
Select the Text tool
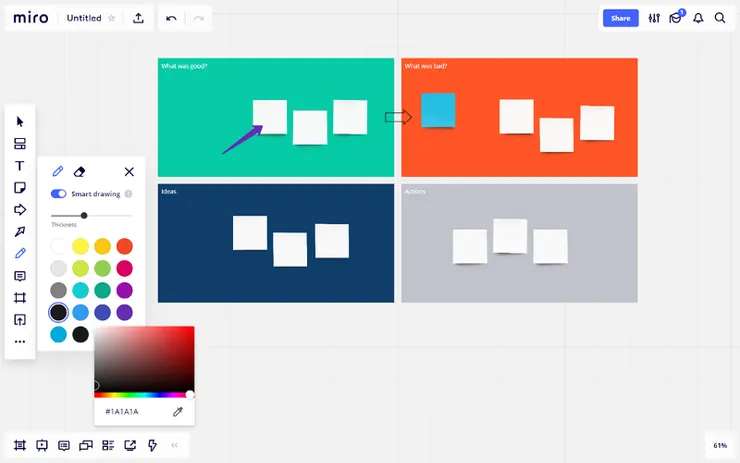pyautogui.click(x=20, y=166)
